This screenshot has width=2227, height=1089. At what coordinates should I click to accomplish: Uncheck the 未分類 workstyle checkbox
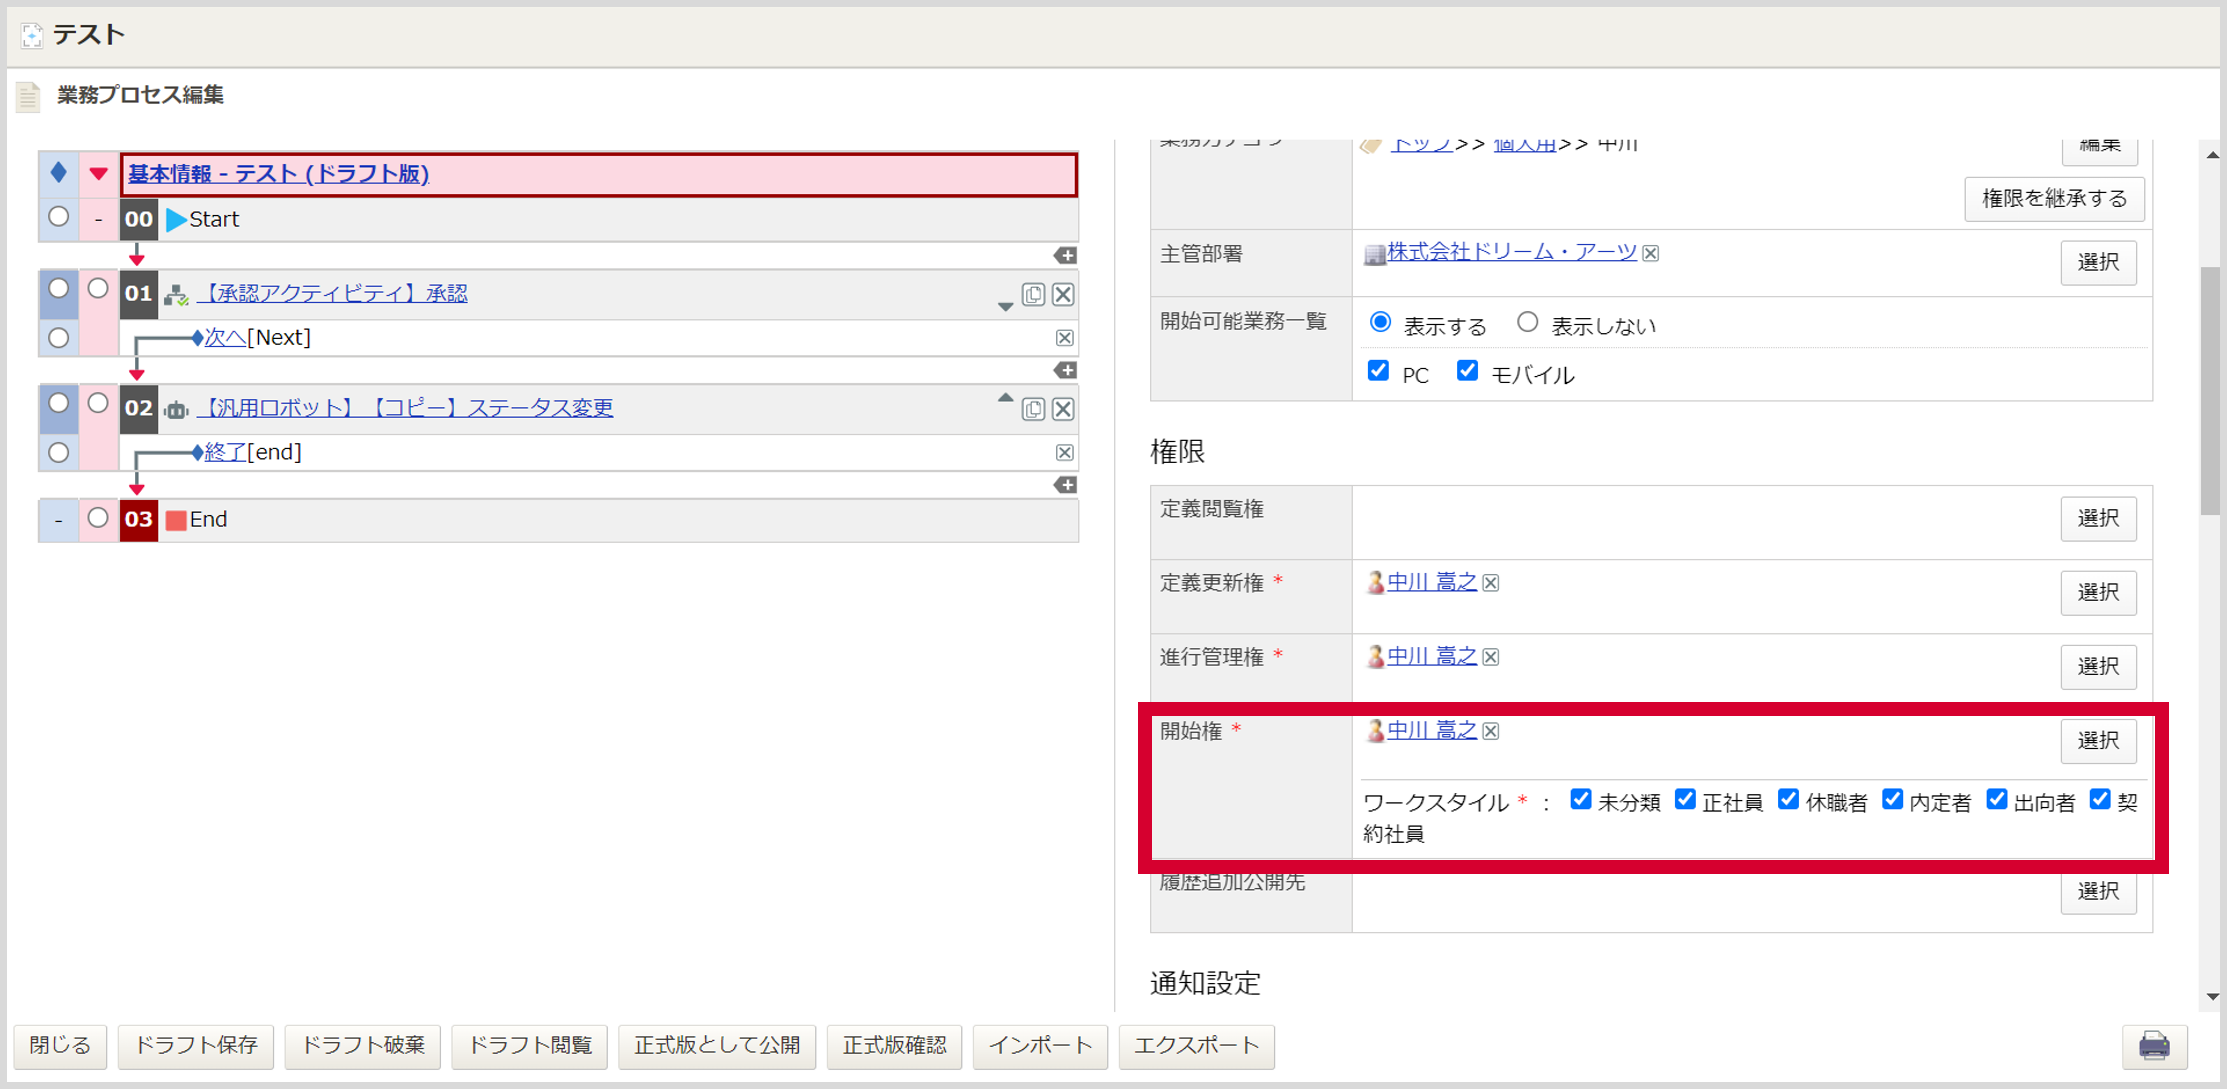coord(1580,799)
